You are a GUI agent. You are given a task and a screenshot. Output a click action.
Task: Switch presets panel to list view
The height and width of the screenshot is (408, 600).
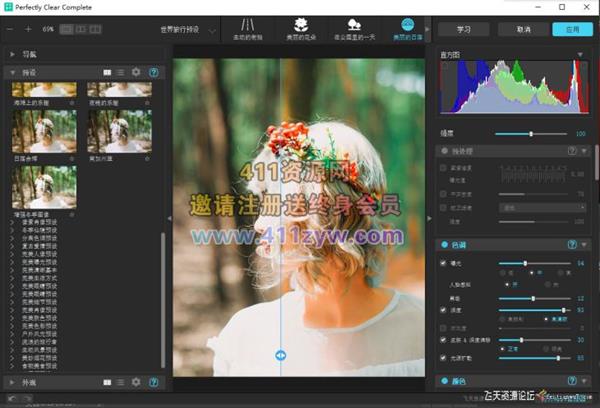tap(121, 73)
